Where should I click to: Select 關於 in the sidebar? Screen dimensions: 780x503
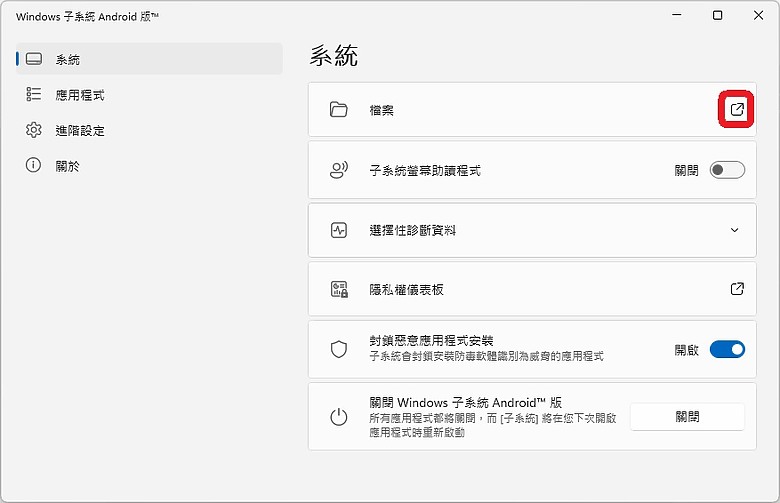149,166
